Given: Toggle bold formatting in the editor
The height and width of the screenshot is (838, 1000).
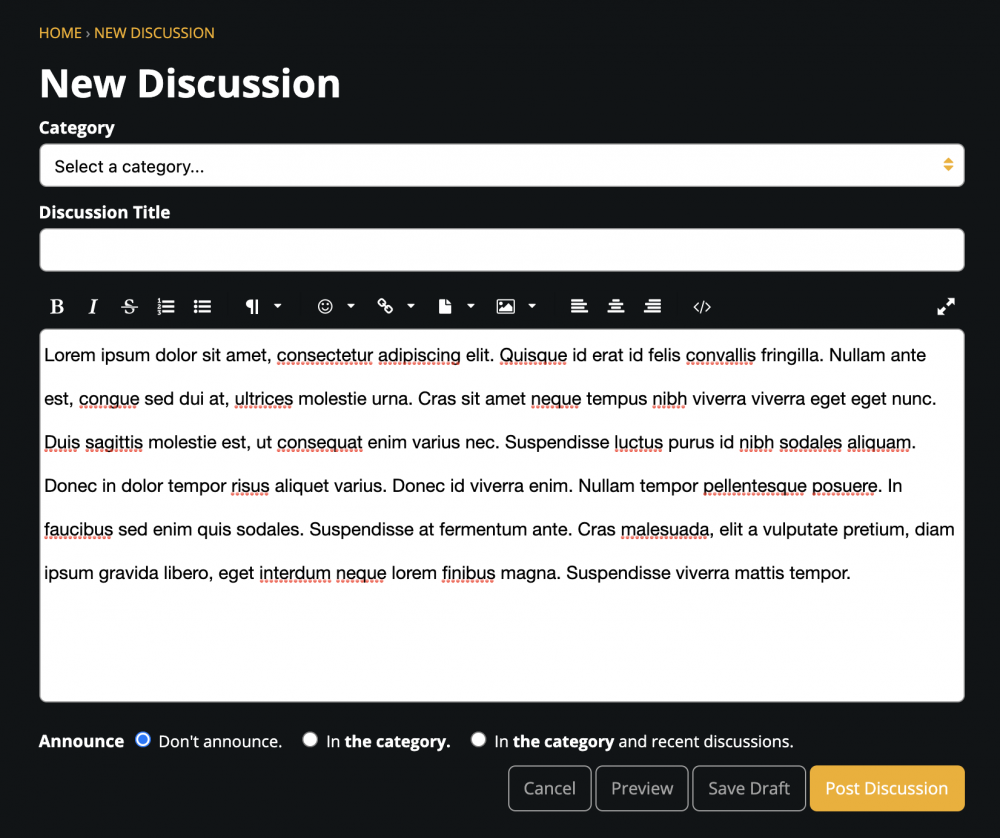Looking at the screenshot, I should pos(57,306).
